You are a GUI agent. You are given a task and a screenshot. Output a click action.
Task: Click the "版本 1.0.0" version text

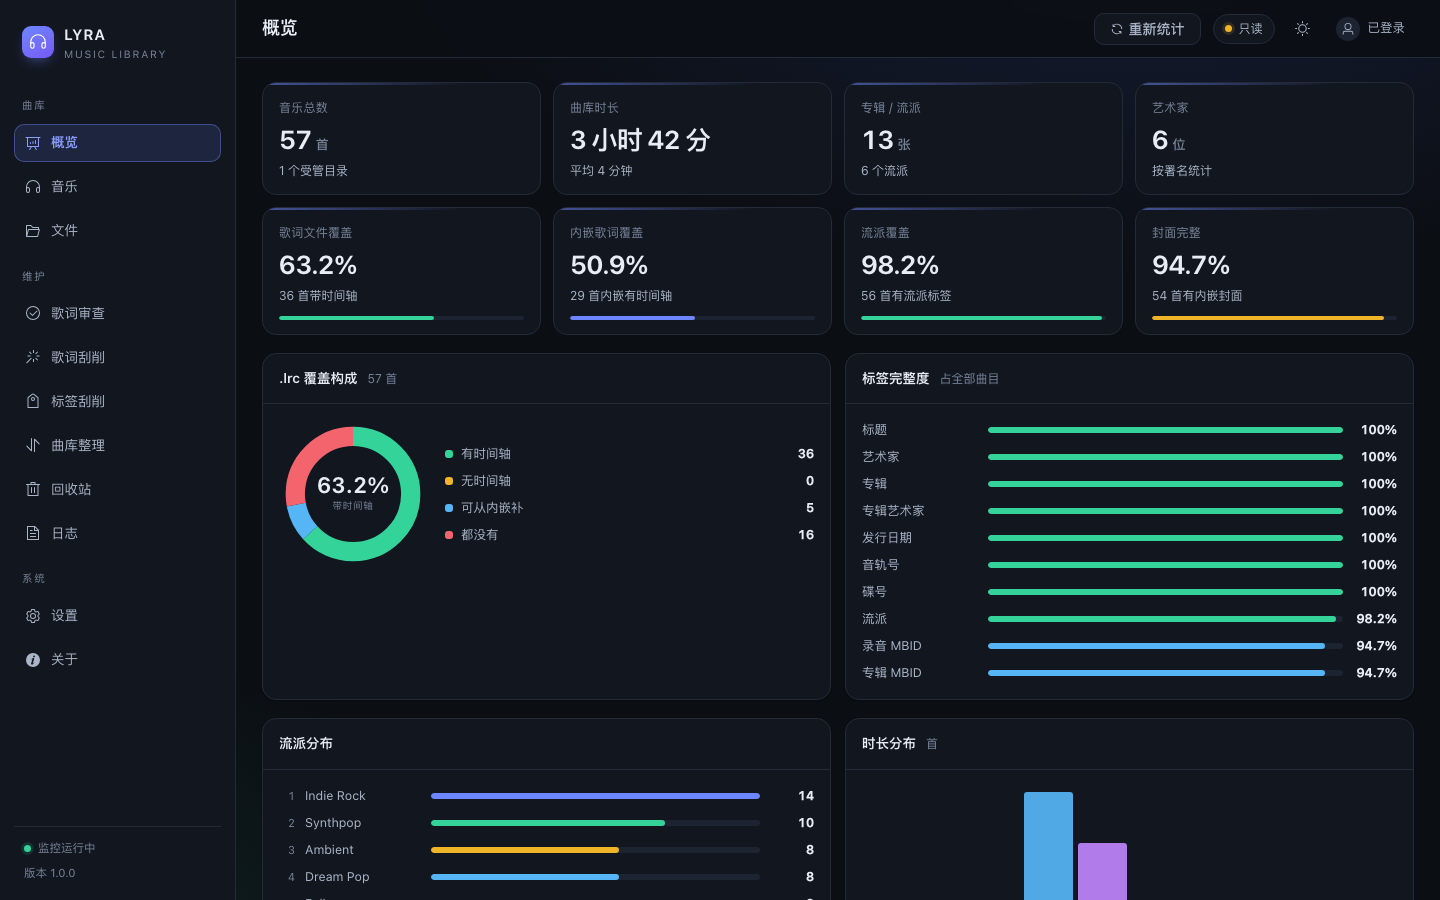50,873
